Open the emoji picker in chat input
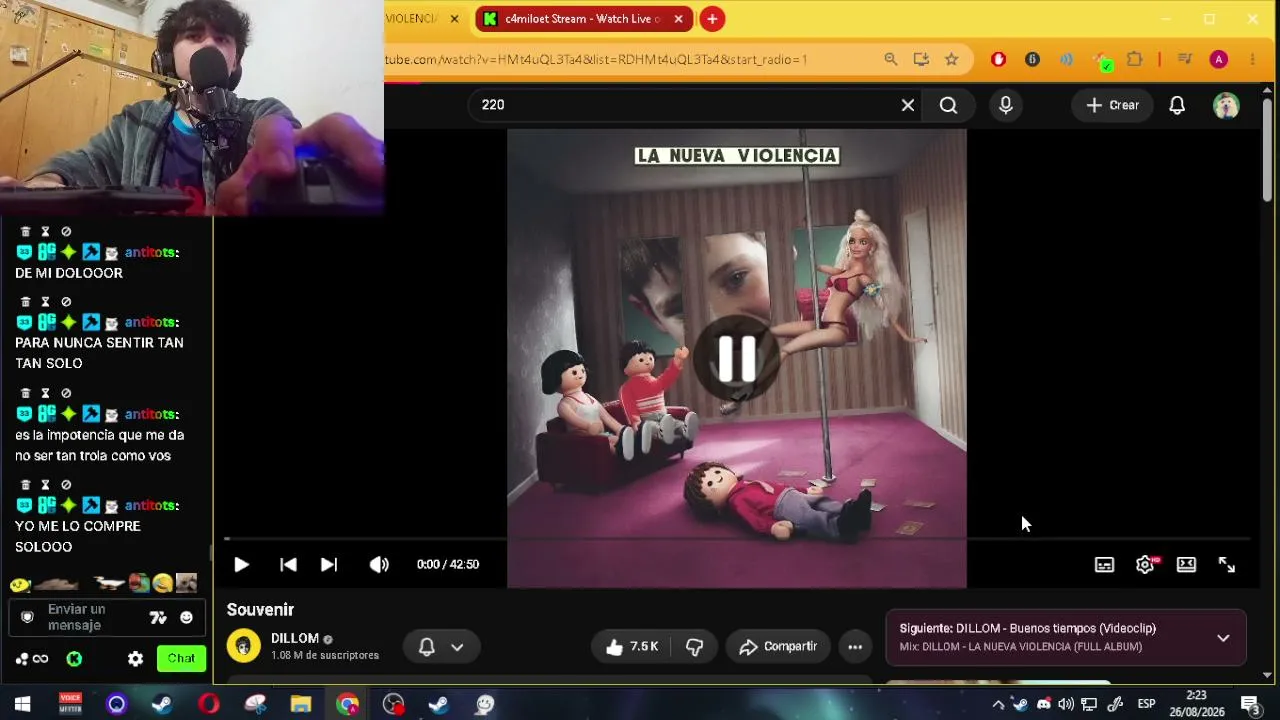1280x720 pixels. 186,618
